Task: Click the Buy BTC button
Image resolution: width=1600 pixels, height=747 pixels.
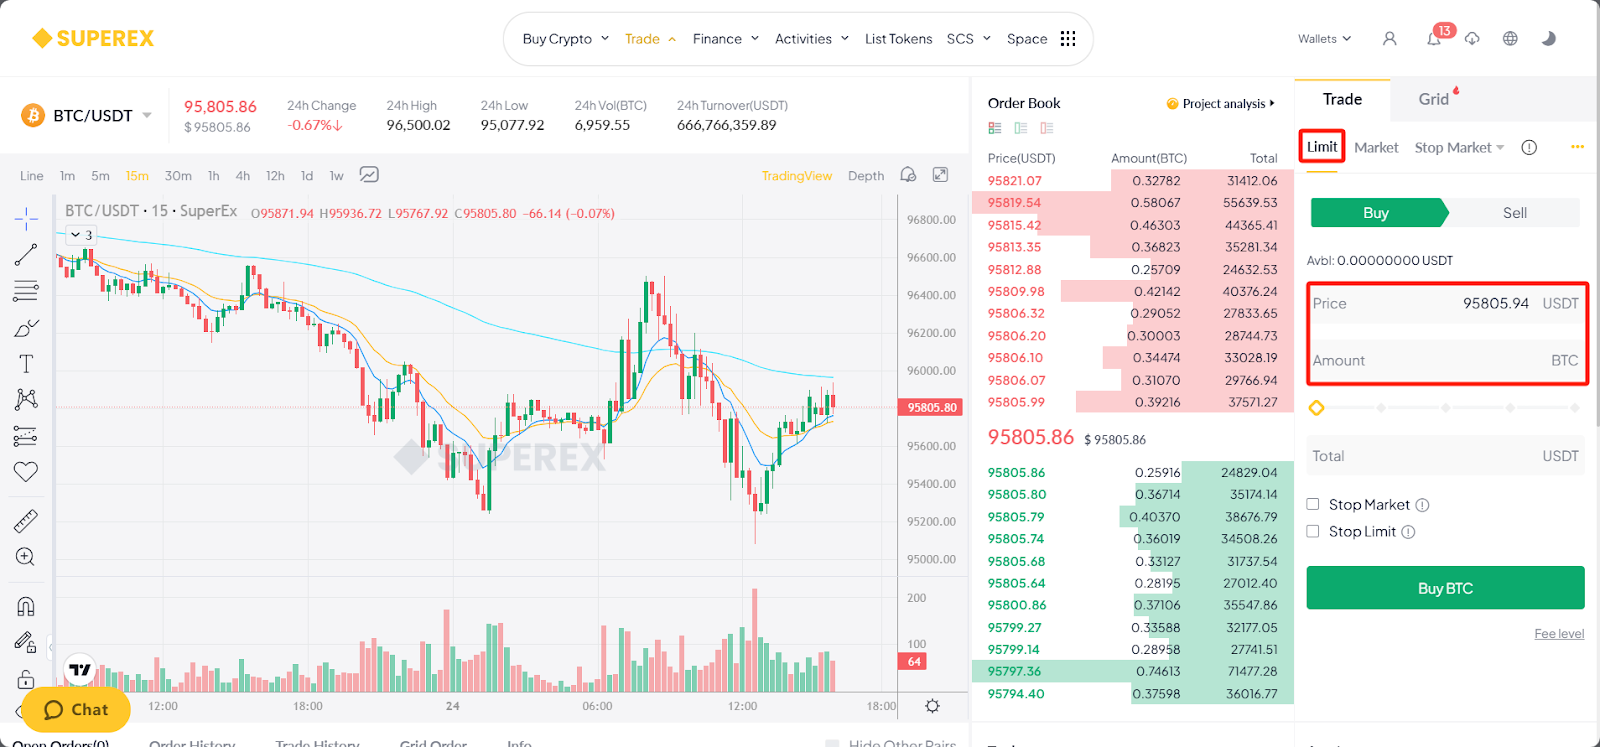Action: pos(1445,588)
